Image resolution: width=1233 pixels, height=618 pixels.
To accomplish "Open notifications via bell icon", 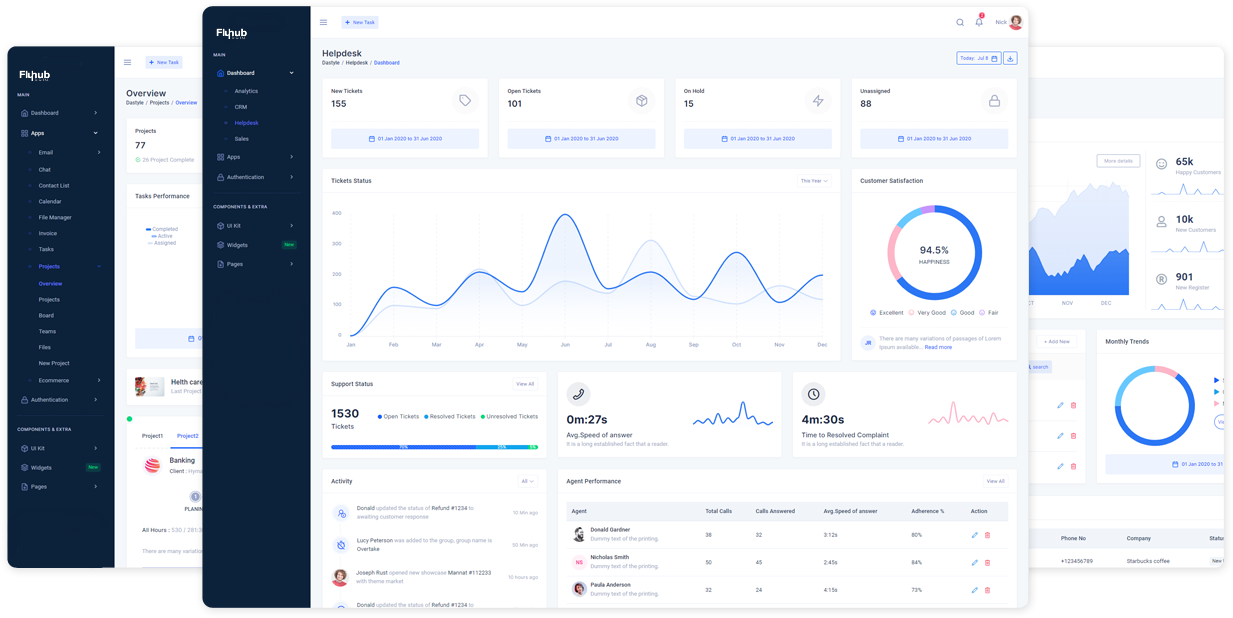I will (980, 21).
